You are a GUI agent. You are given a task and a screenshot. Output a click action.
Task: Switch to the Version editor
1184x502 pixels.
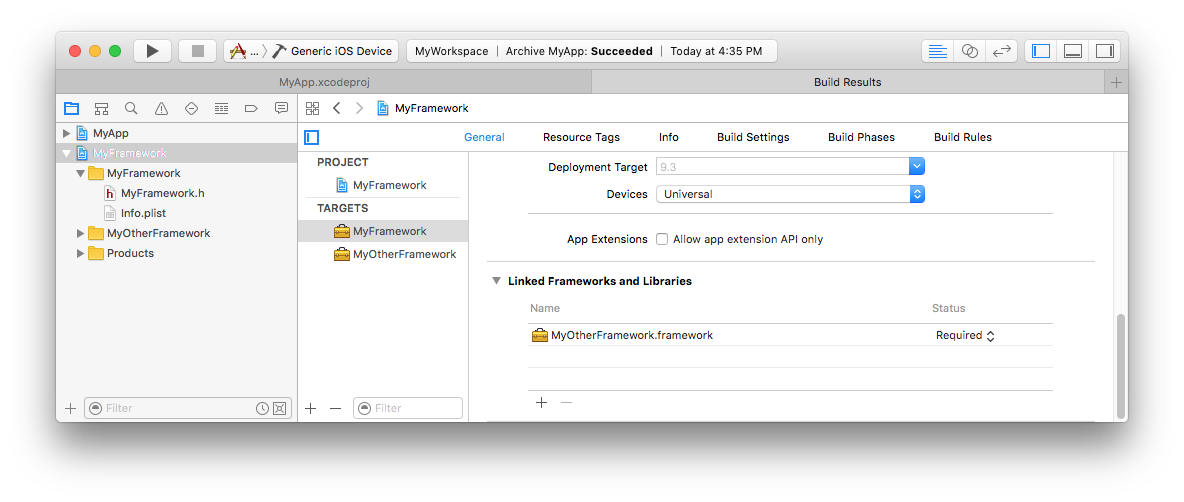click(1000, 51)
